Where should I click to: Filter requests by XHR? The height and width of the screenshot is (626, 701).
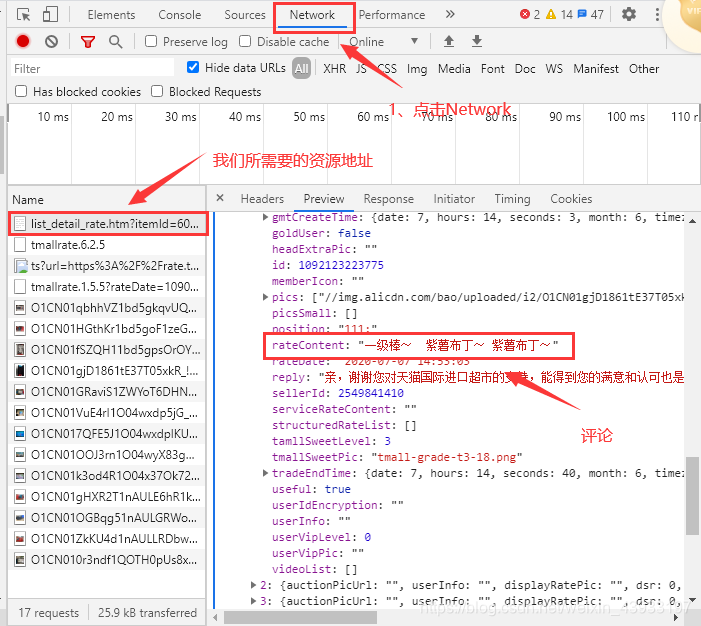[334, 68]
